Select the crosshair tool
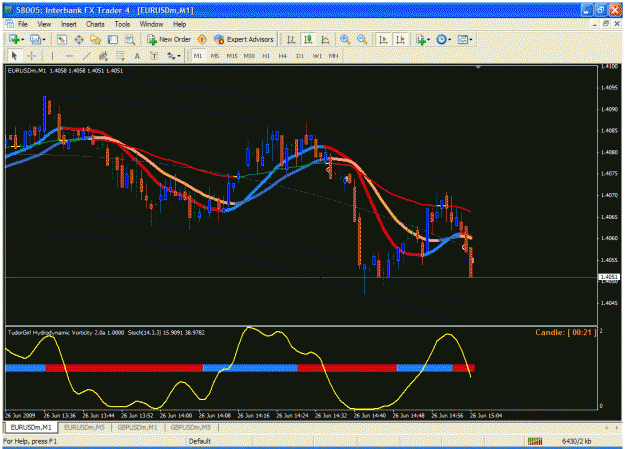This screenshot has width=625, height=449. pos(32,56)
